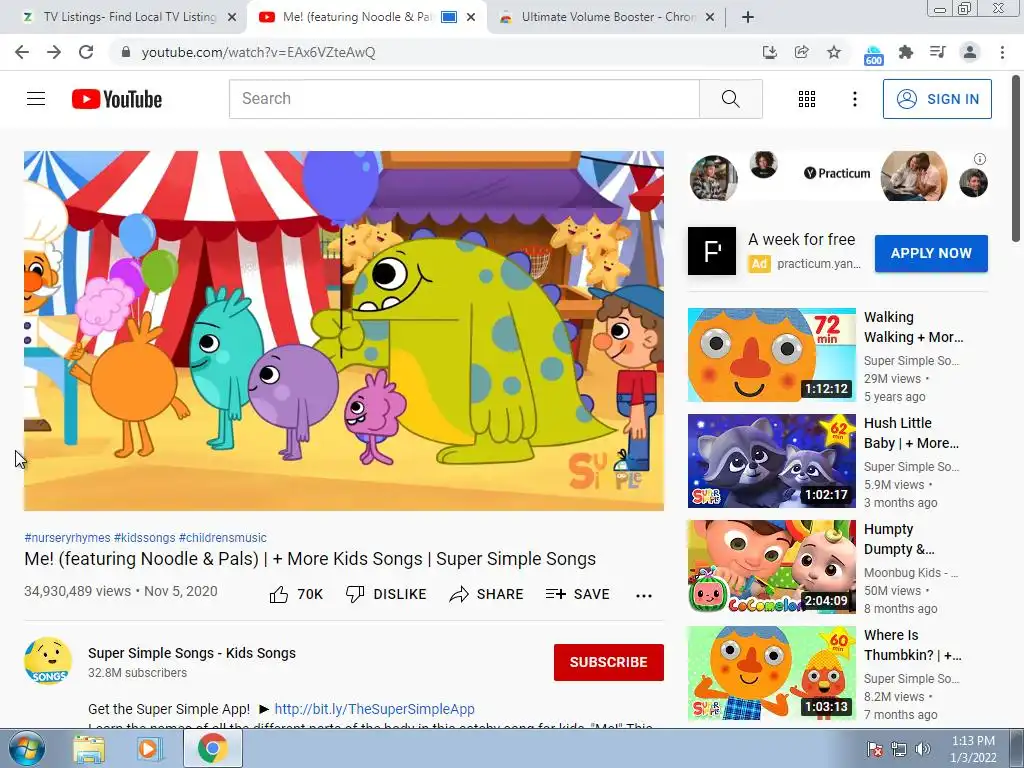
Task: Open the ad info circle icon
Action: 980,159
